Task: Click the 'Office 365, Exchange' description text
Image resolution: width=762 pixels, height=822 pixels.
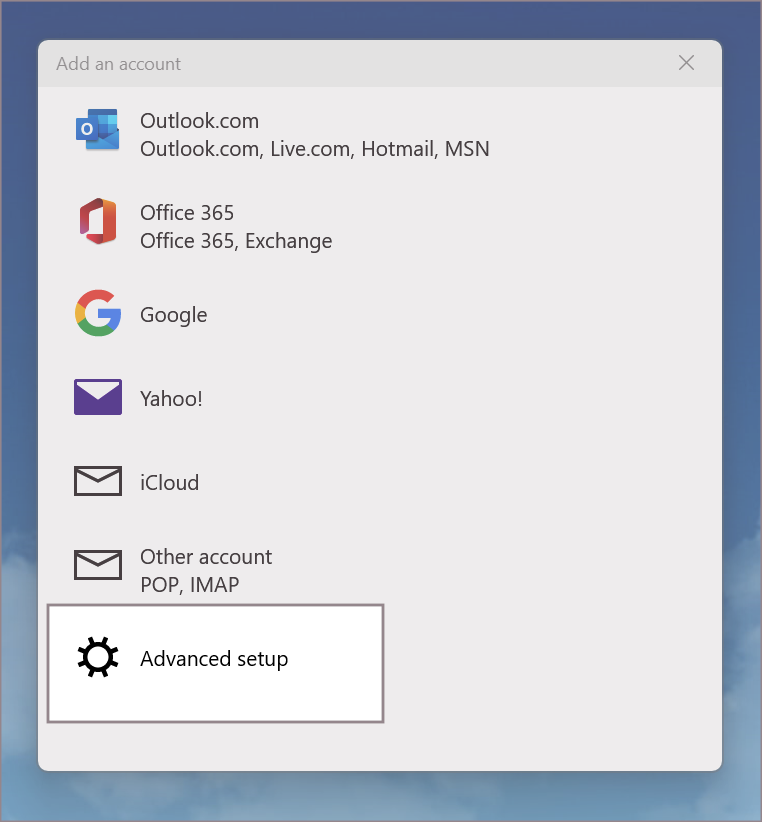Action: pyautogui.click(x=236, y=241)
